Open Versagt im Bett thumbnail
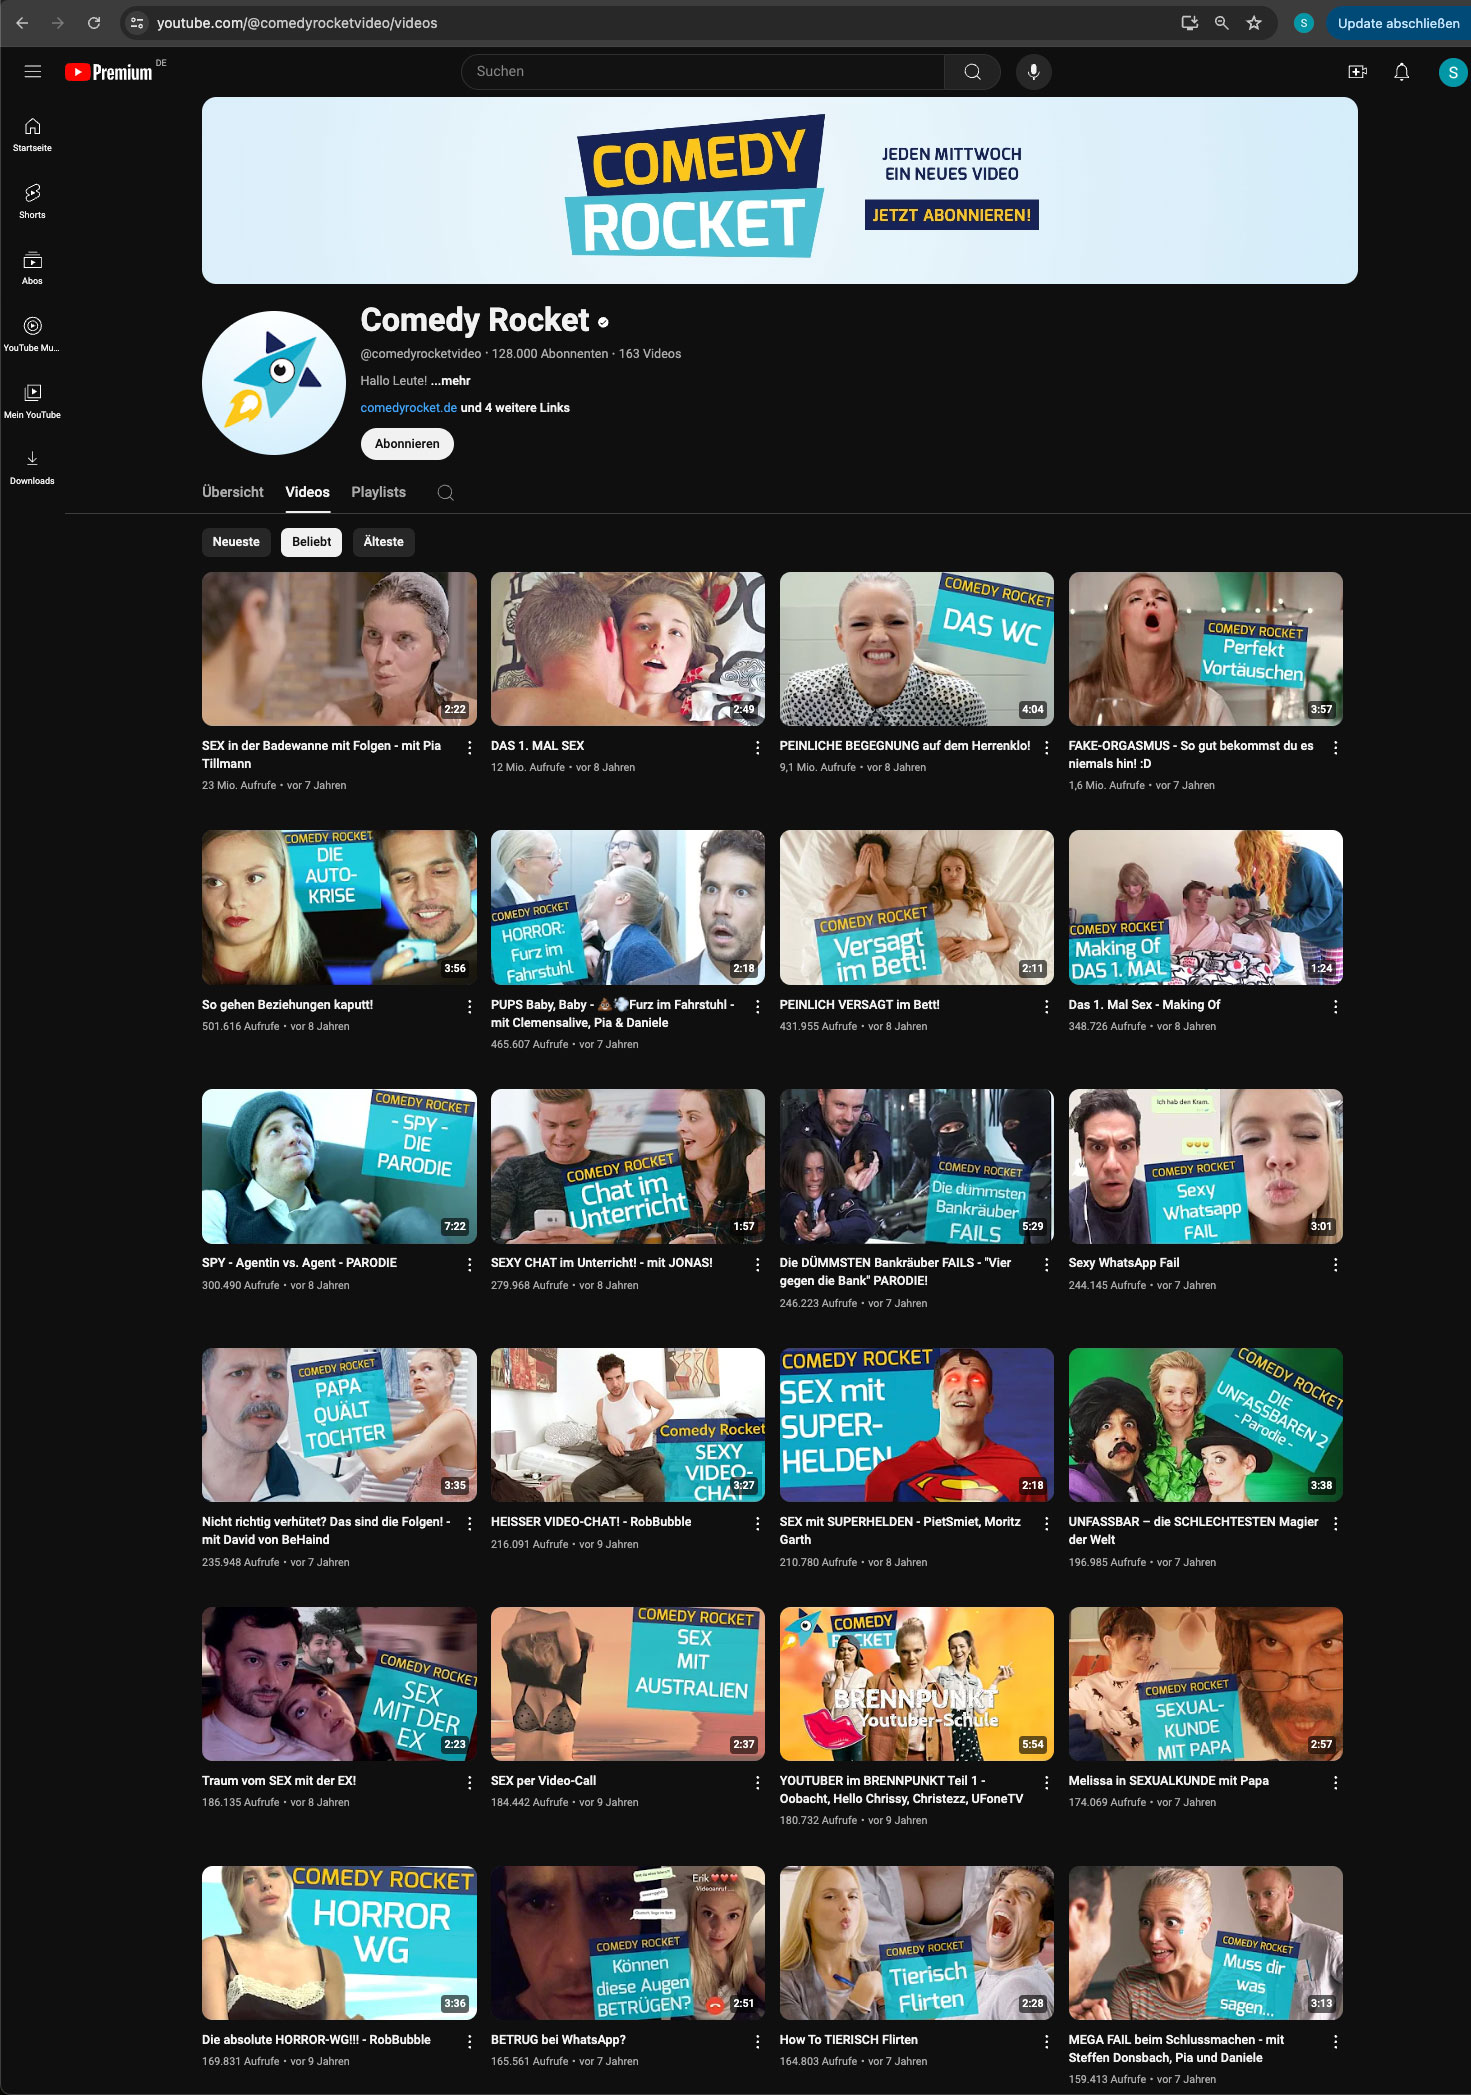1471x2095 pixels. [x=916, y=907]
